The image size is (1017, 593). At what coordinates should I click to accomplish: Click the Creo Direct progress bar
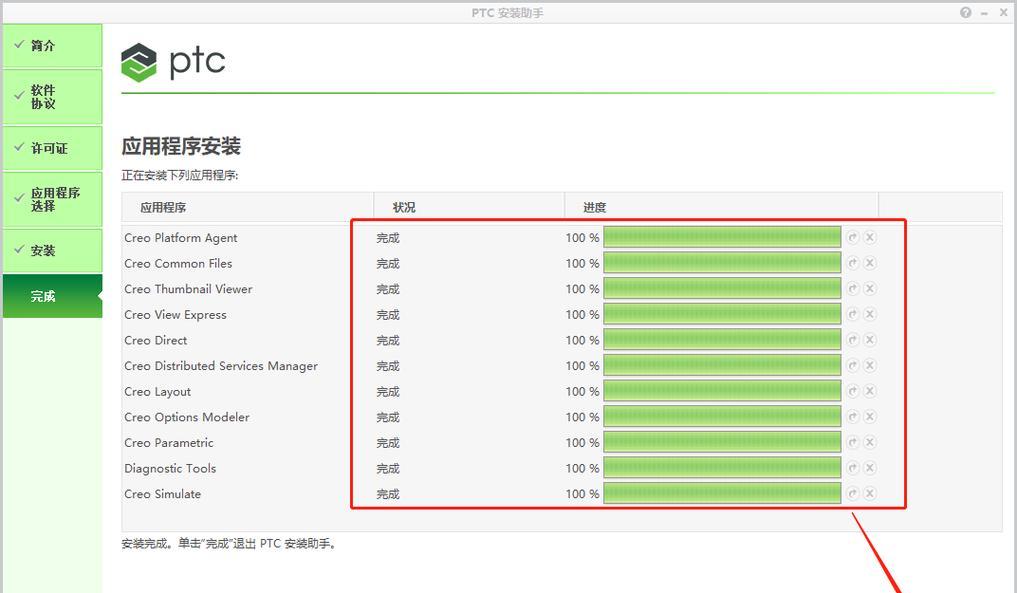click(722, 340)
